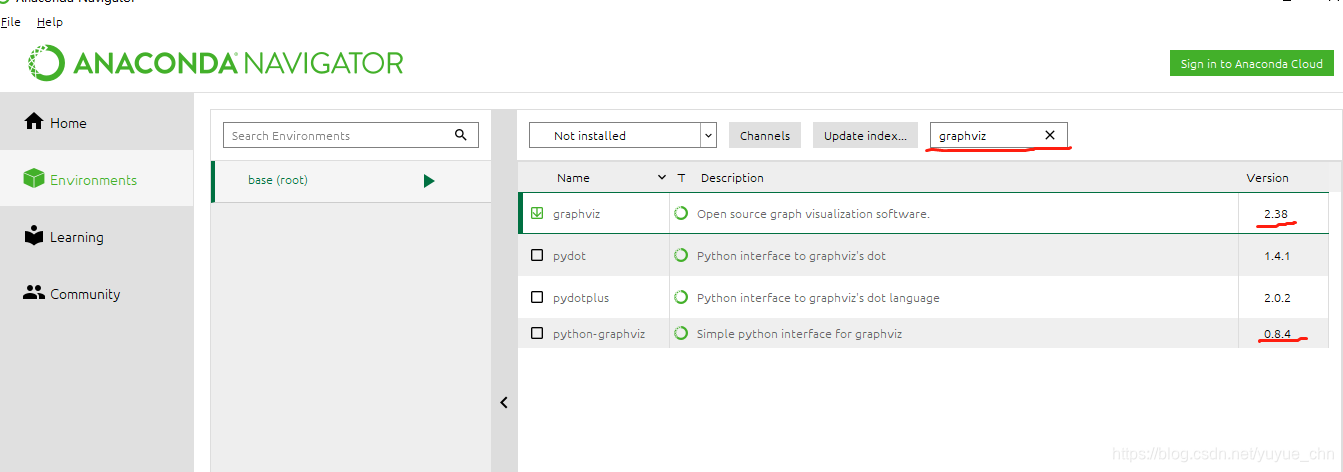Screen dimensions: 1343x472
Task: Select the pydotplus package name
Action: 580,298
